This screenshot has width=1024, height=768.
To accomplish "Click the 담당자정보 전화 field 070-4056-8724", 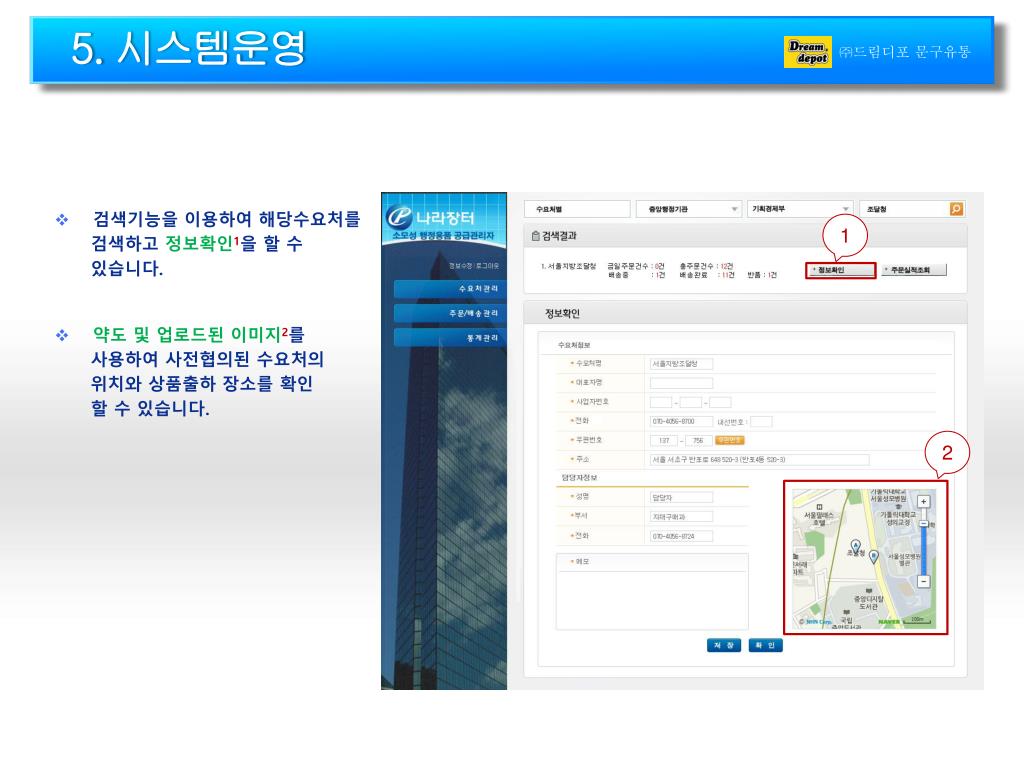I will [x=681, y=536].
